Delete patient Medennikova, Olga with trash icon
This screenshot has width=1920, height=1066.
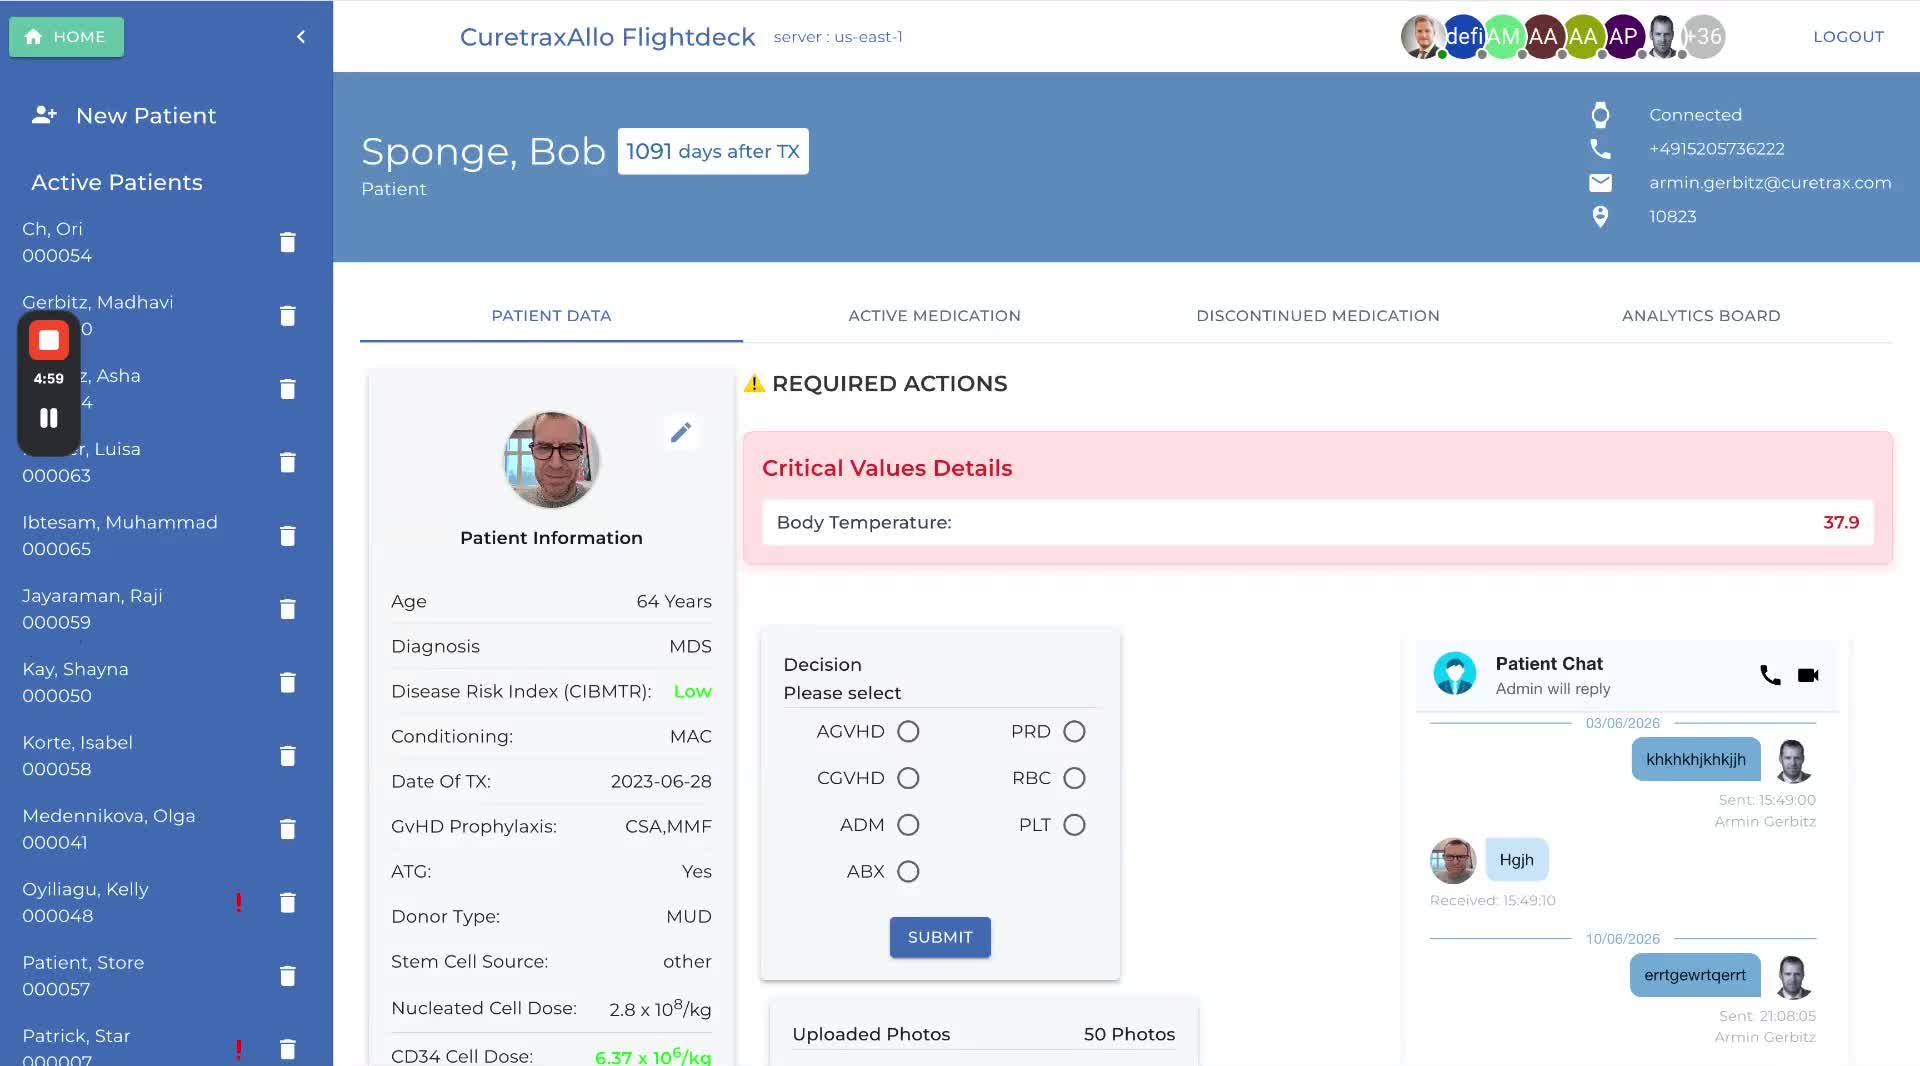[288, 829]
